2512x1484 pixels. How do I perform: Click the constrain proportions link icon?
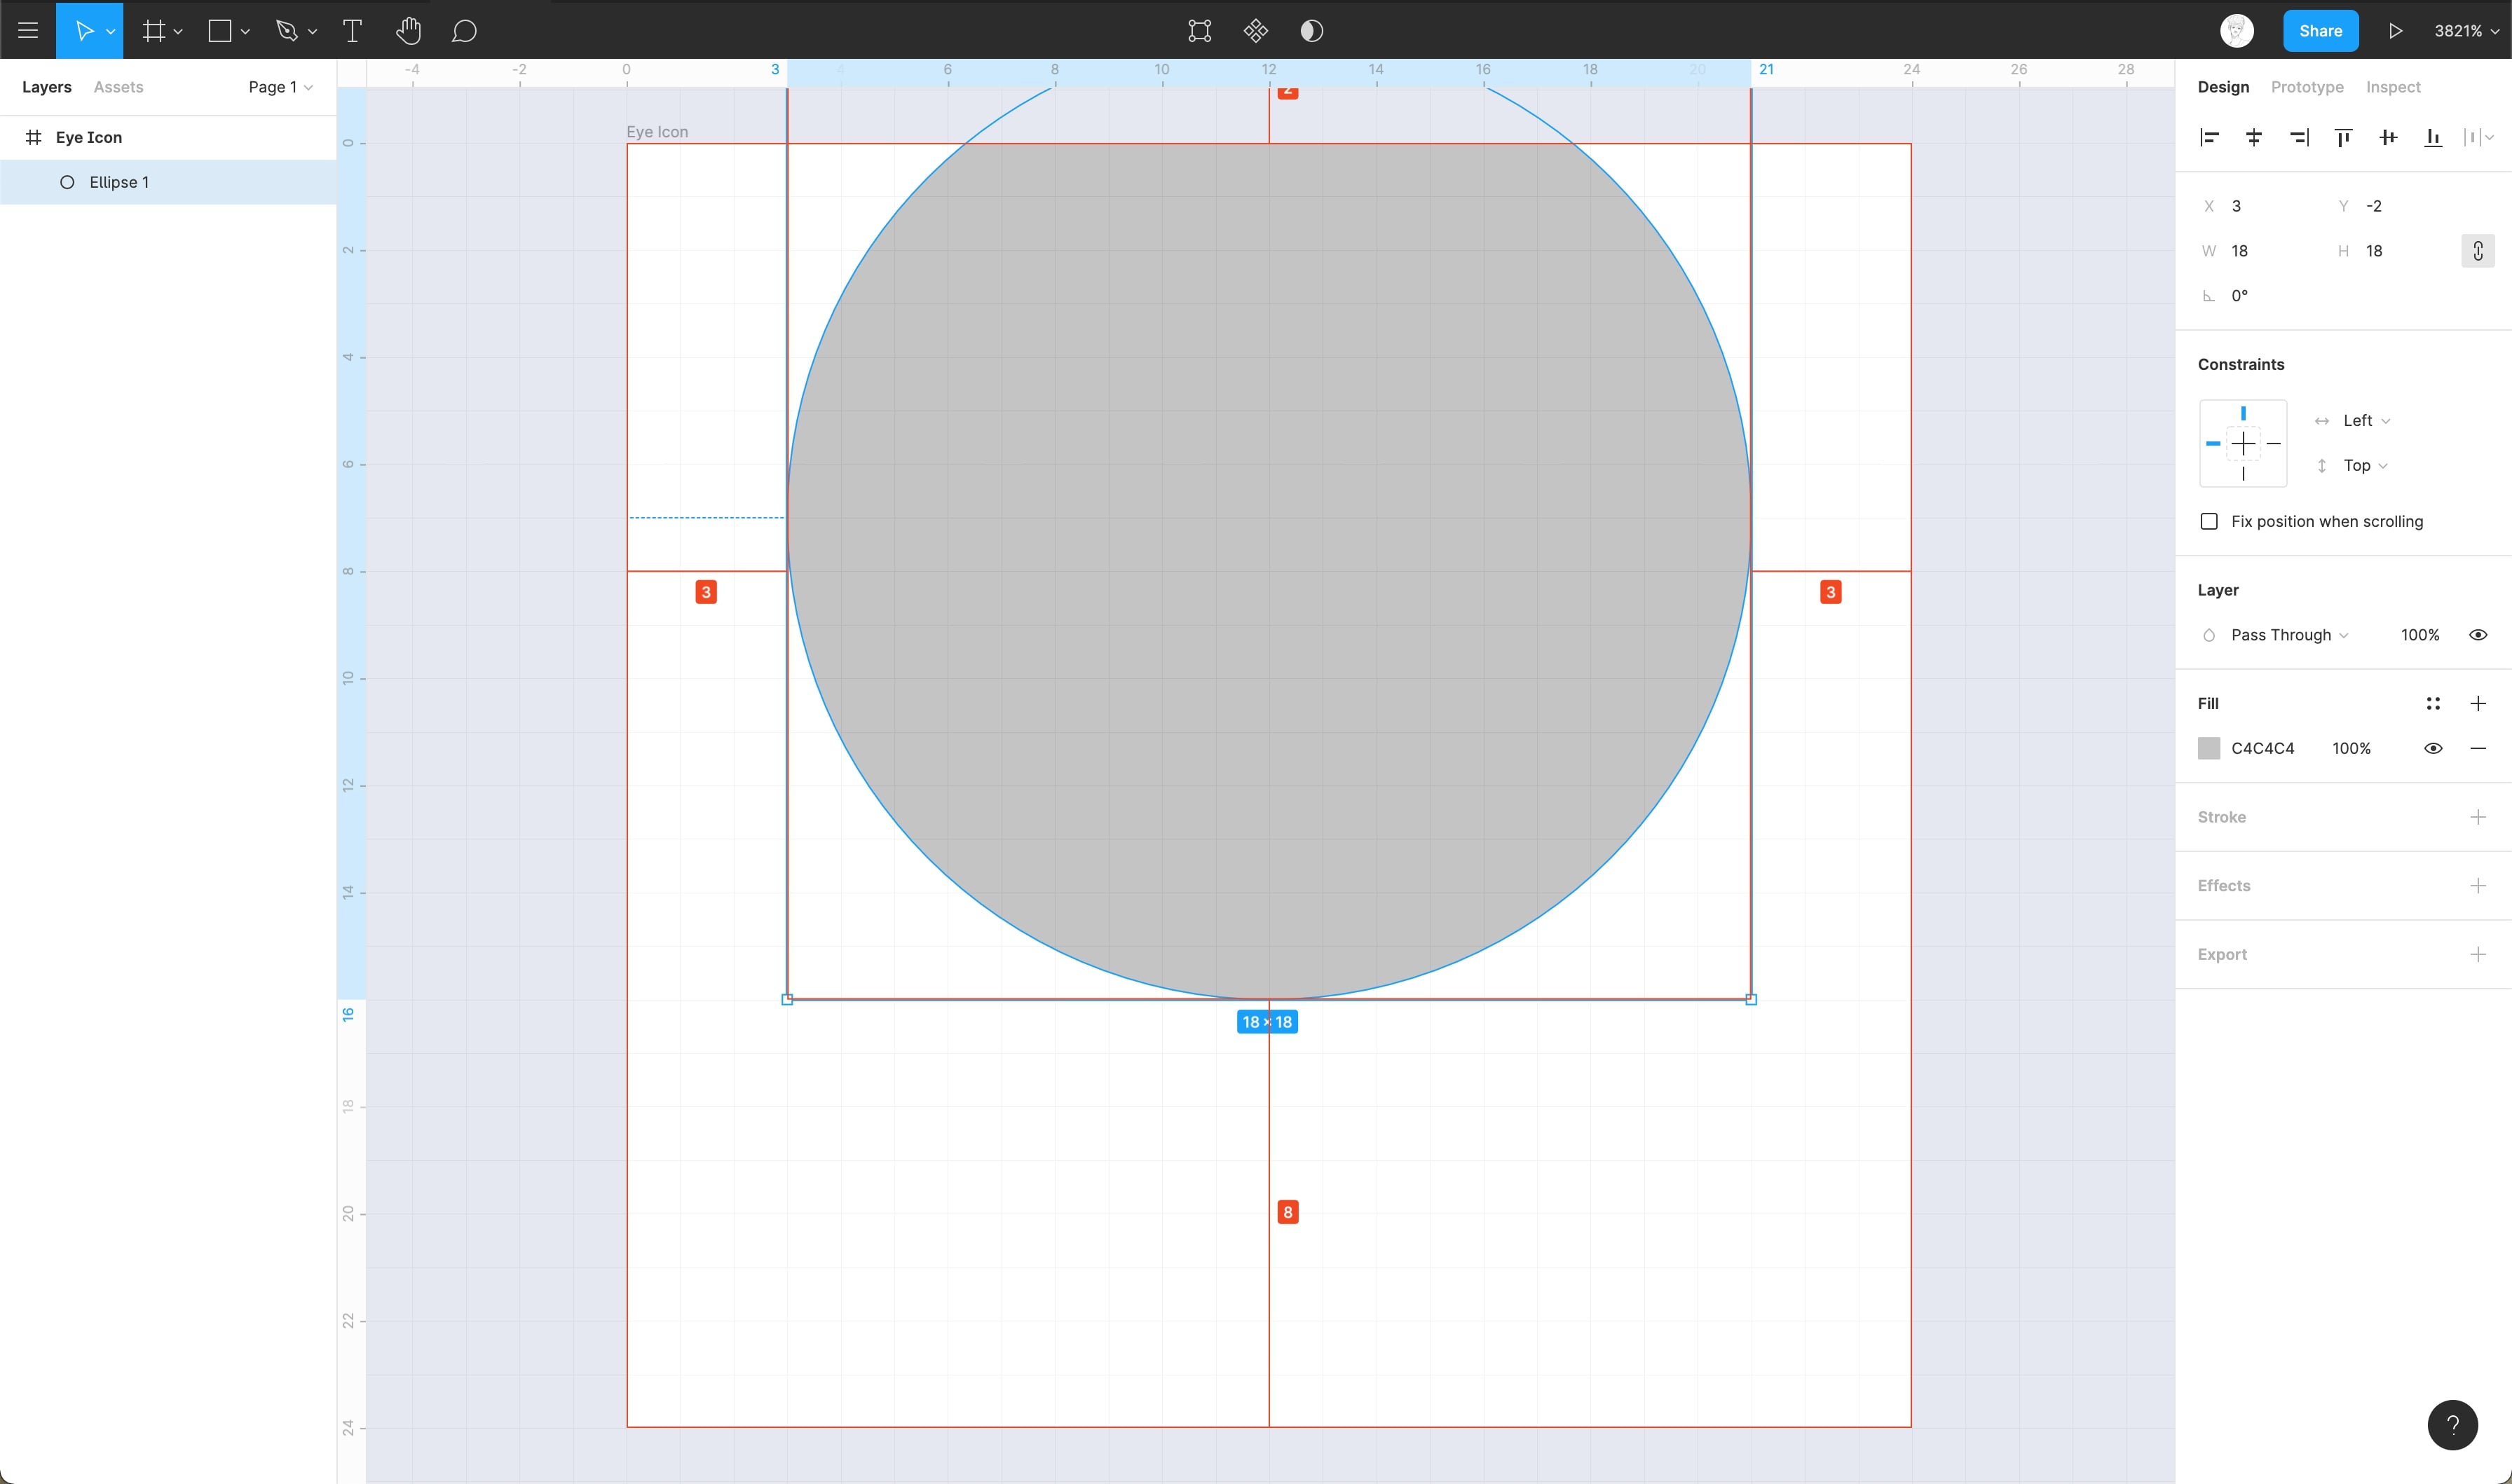[2477, 251]
